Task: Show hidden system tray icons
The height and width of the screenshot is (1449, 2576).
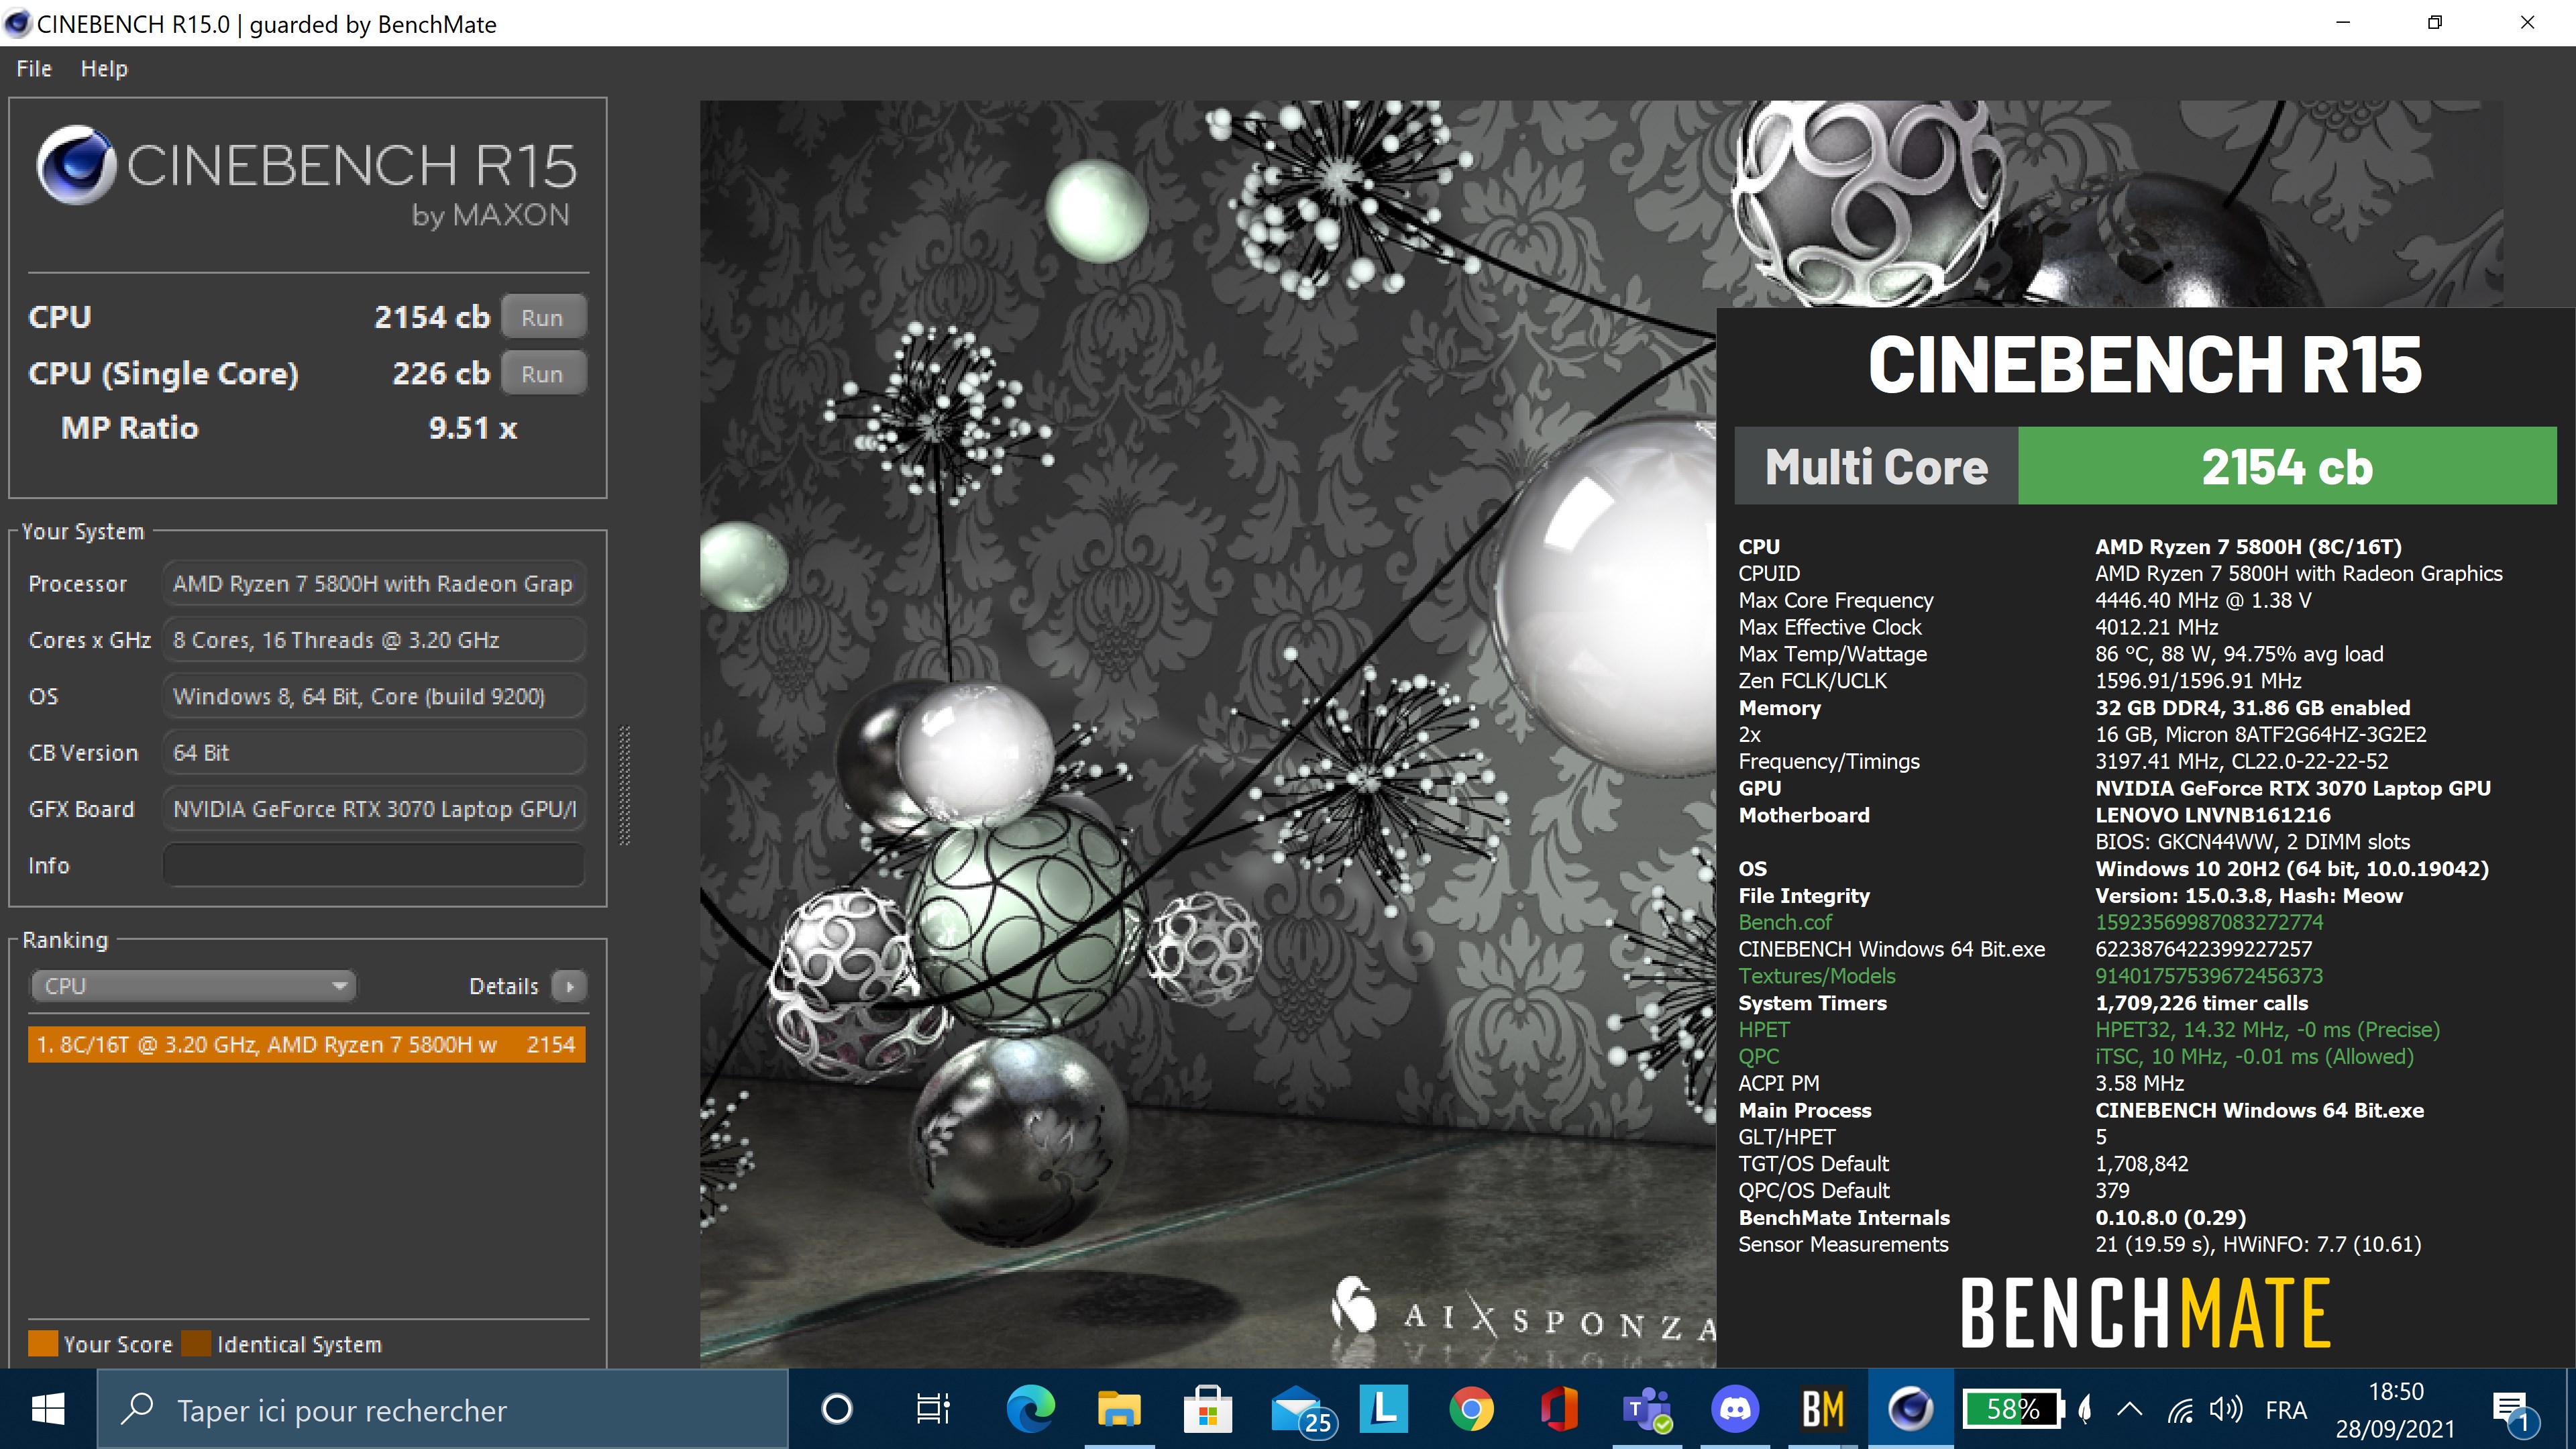Action: (x=2130, y=1409)
